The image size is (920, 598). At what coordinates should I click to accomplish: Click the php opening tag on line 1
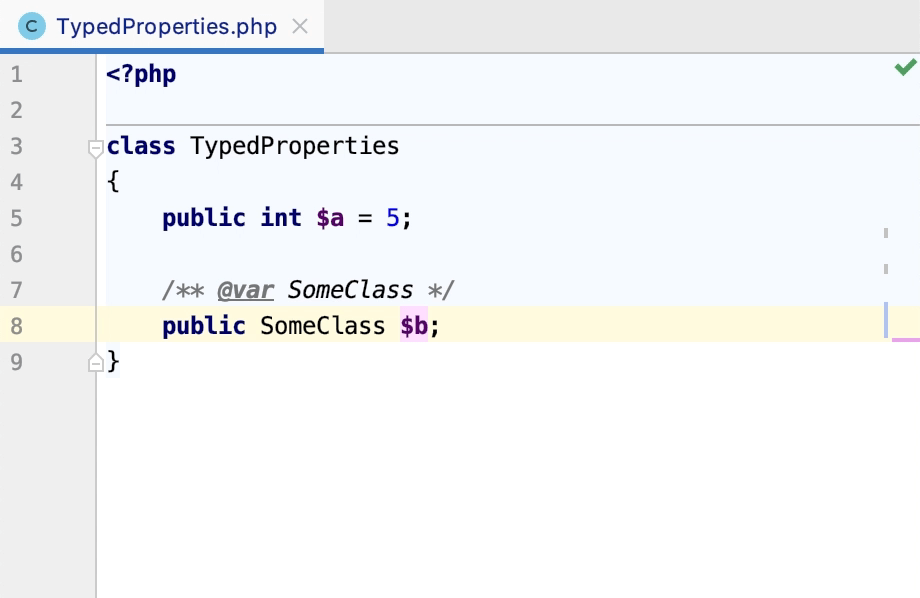[x=140, y=73]
